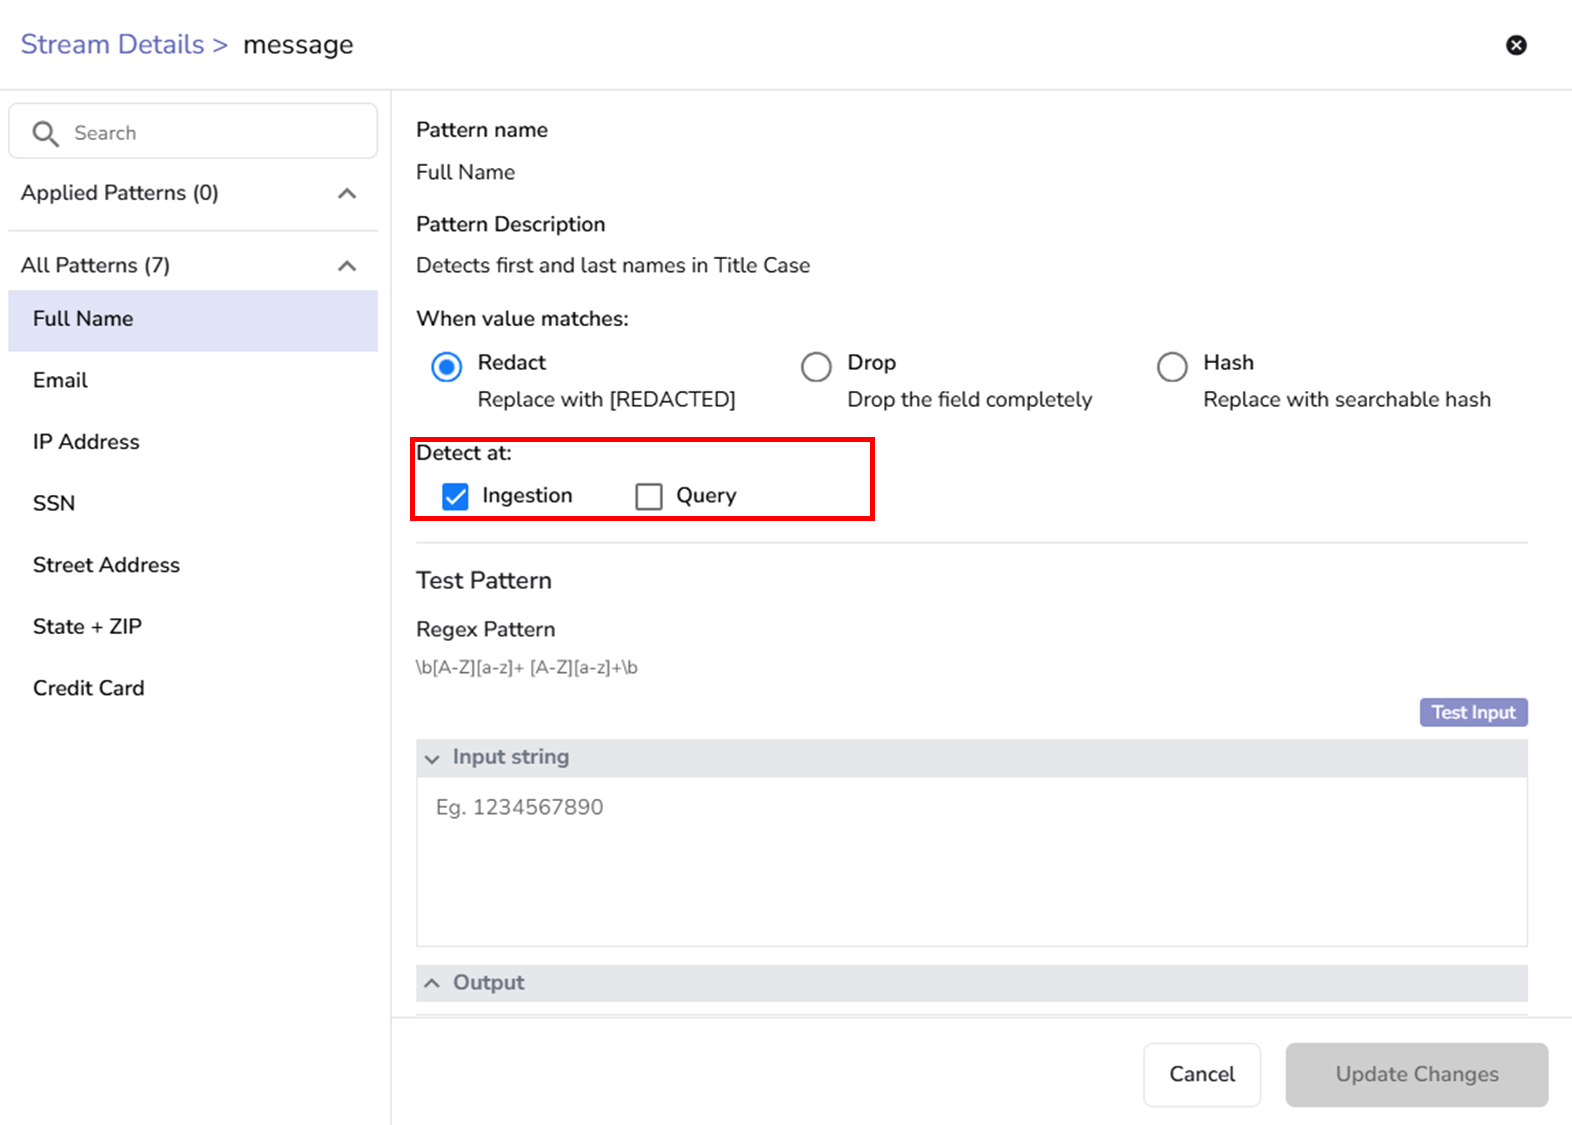This screenshot has width=1572, height=1125.
Task: Close the Stream Details dialog
Action: tap(1516, 45)
